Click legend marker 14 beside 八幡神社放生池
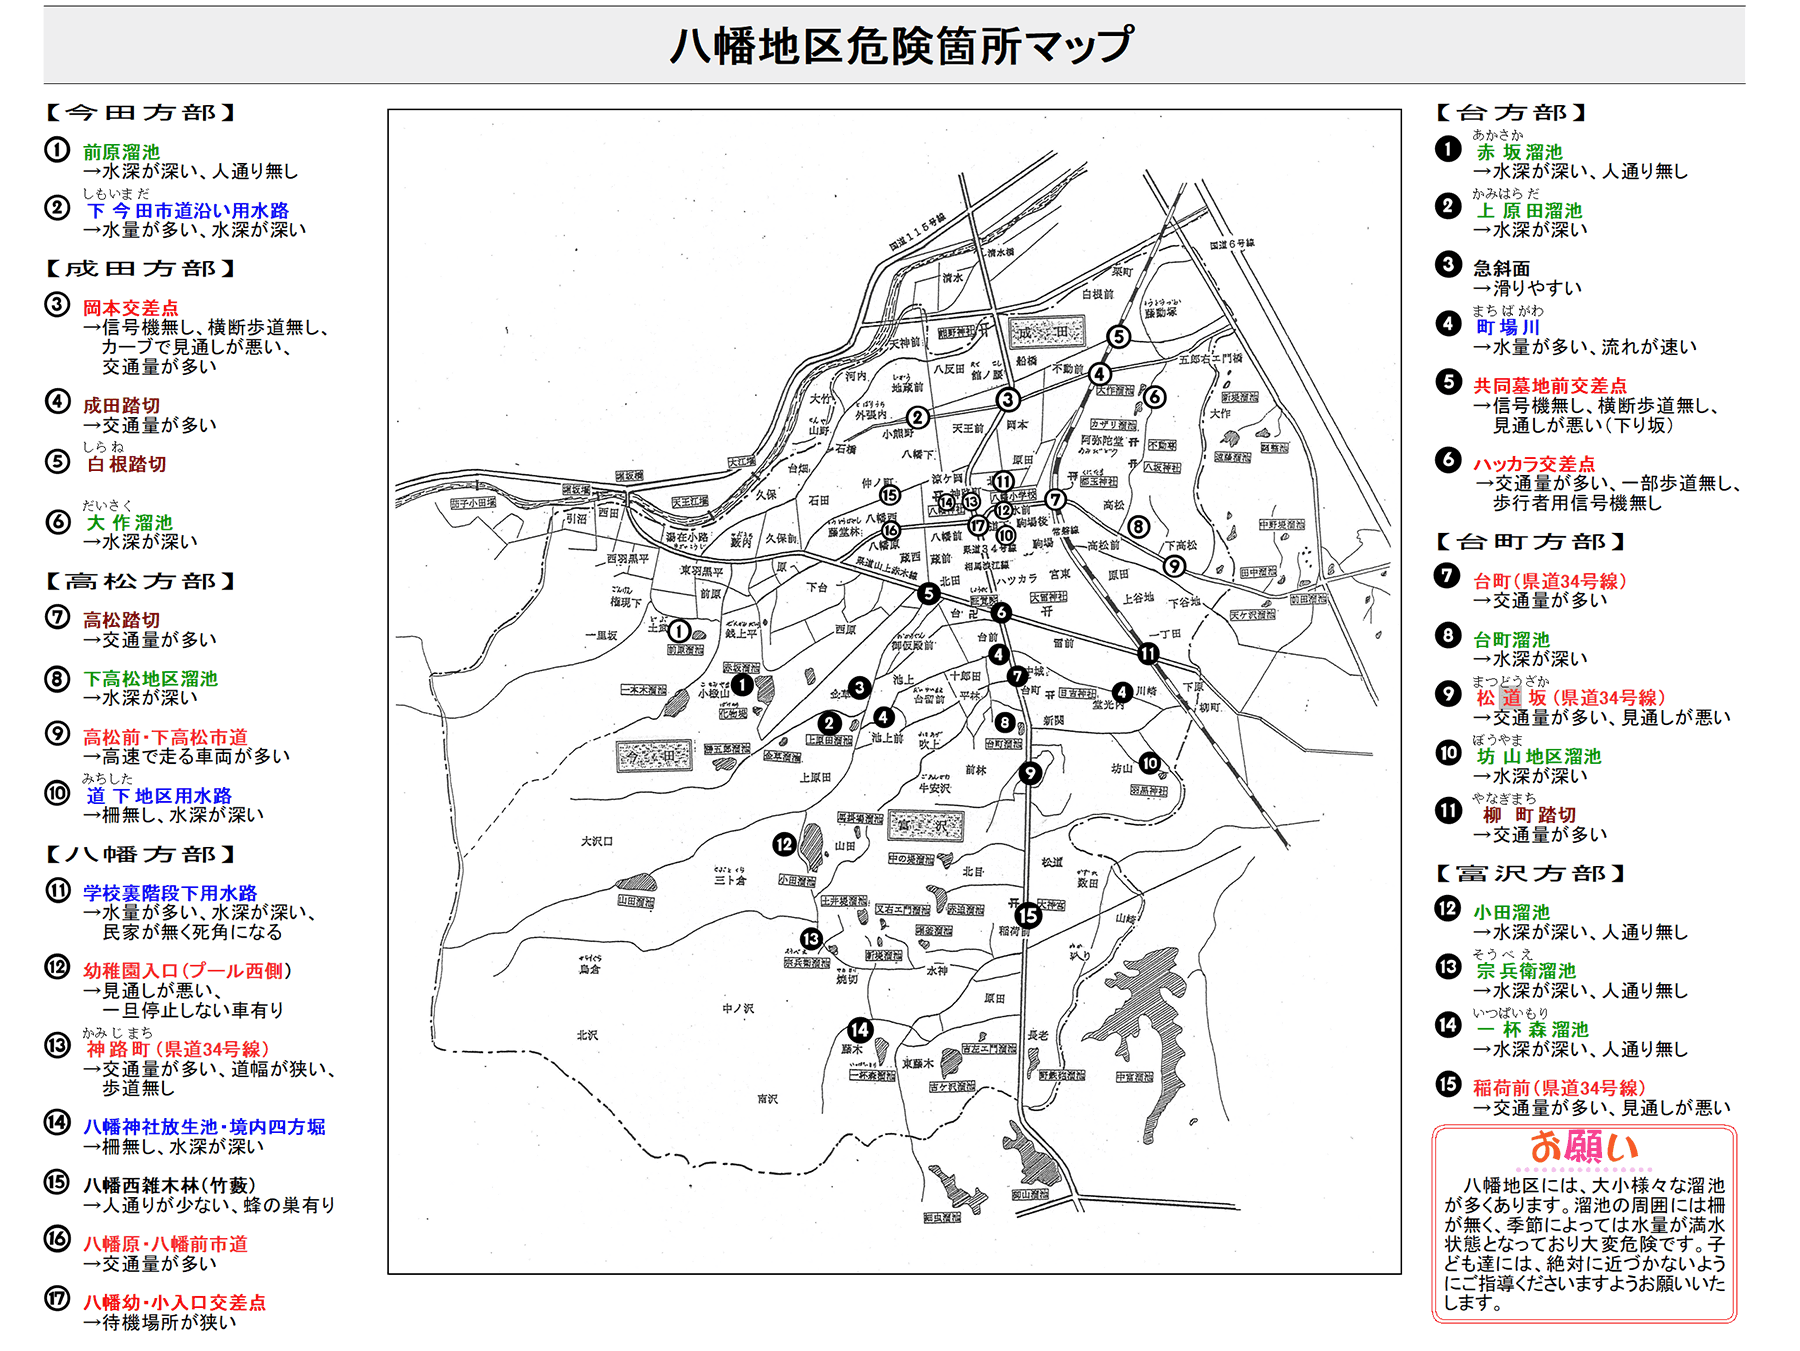Screen dimensions: 1800x1351 pyautogui.click(x=57, y=1123)
